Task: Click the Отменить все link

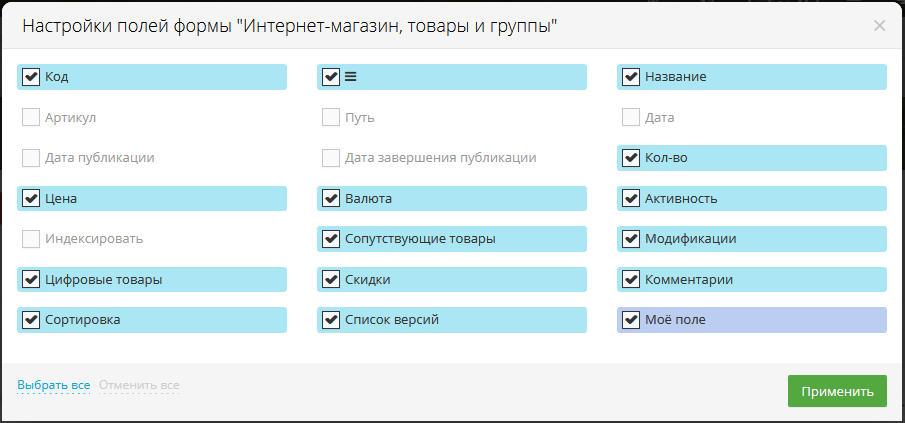Action: 139,385
